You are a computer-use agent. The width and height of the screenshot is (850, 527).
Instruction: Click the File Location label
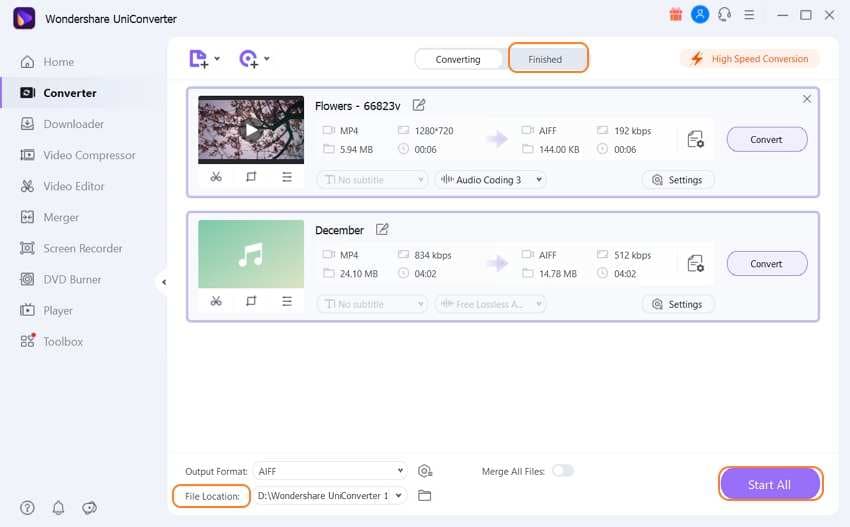pos(212,496)
